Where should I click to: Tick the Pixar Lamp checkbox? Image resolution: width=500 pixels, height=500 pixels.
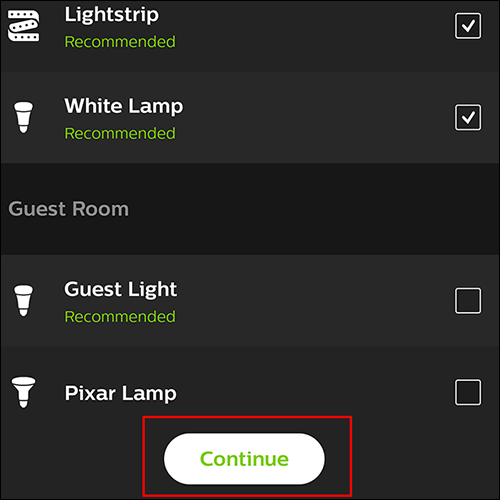pyautogui.click(x=468, y=392)
